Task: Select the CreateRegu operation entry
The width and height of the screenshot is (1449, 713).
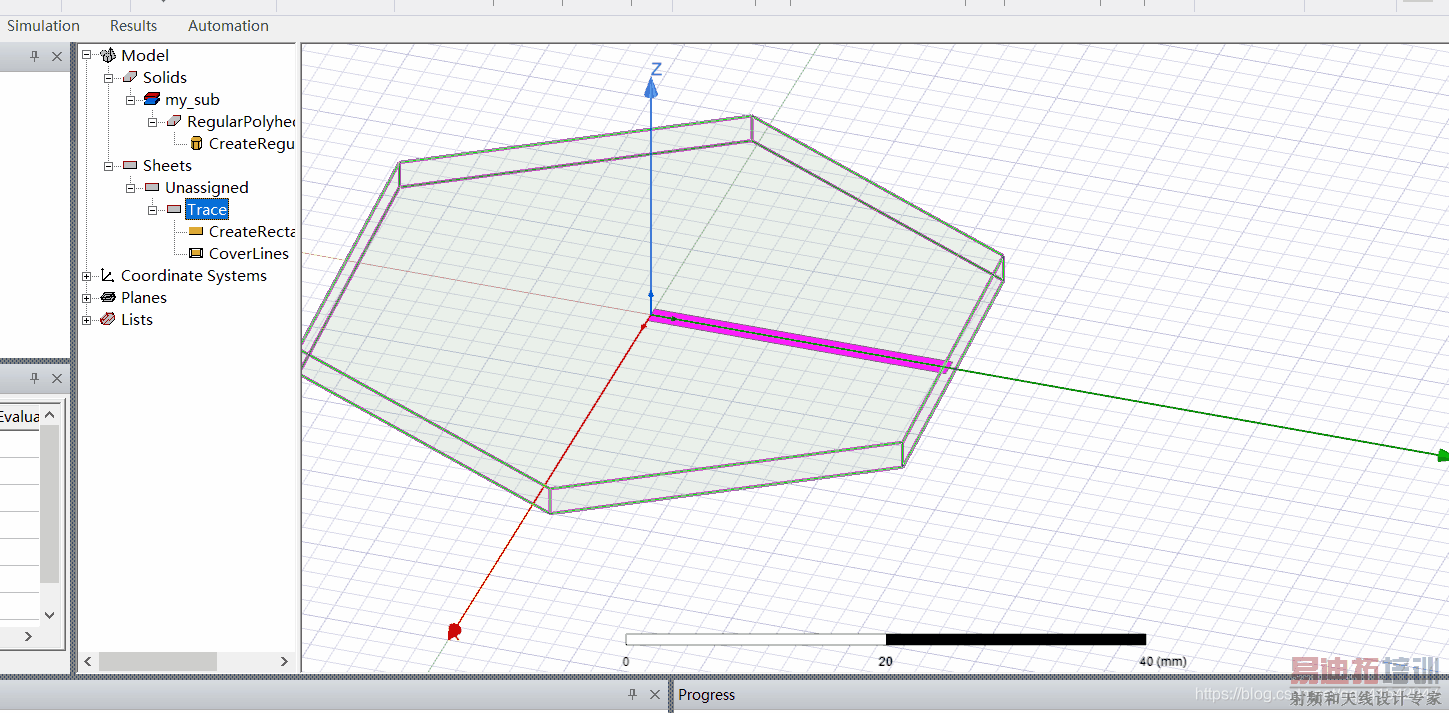Action: pyautogui.click(x=252, y=143)
